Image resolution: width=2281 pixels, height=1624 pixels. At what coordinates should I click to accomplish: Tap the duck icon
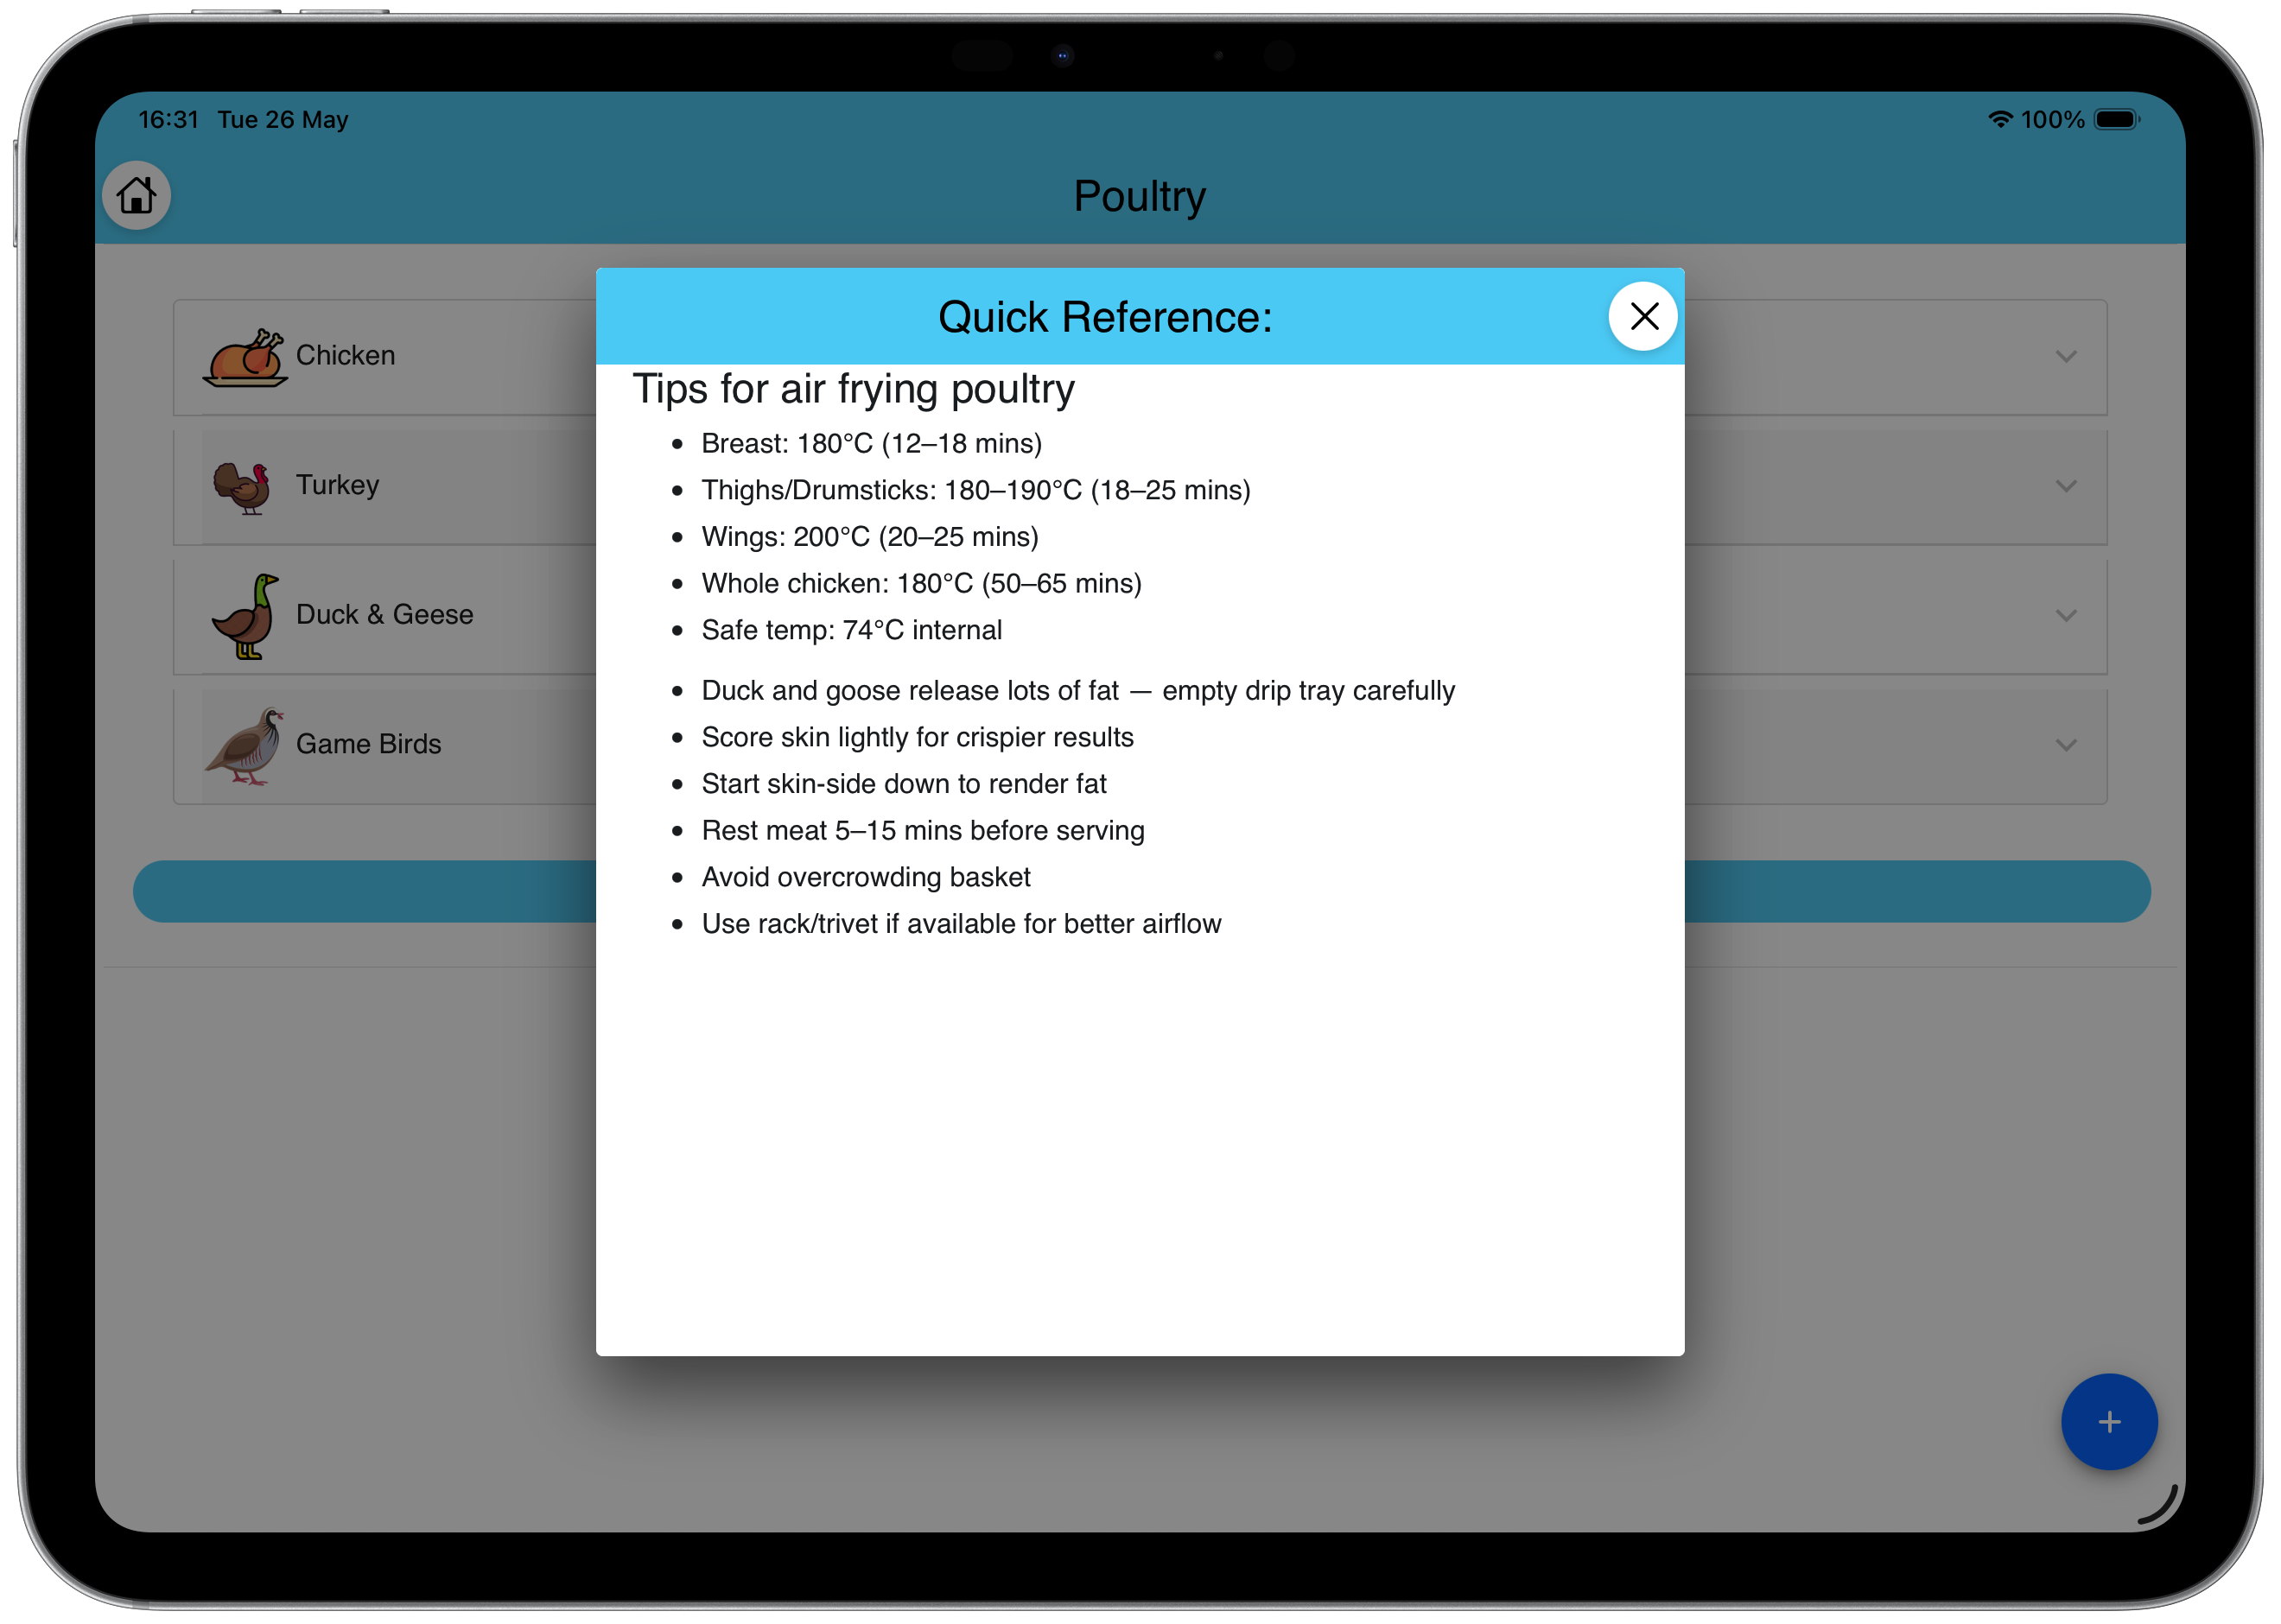click(x=246, y=616)
